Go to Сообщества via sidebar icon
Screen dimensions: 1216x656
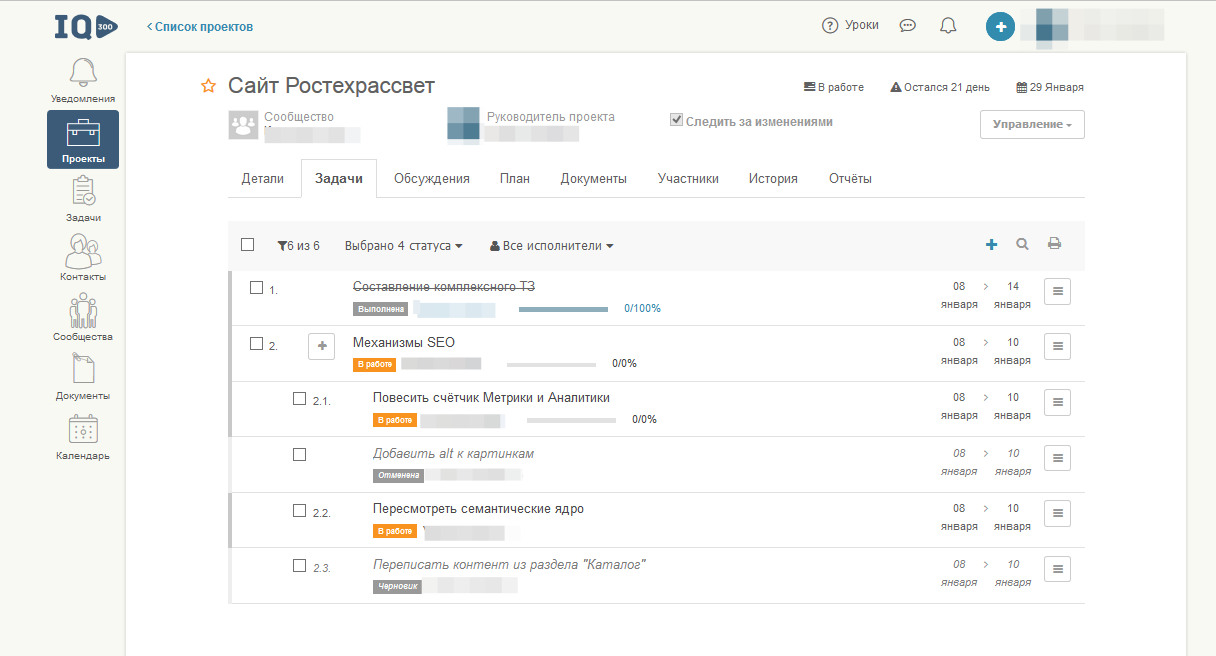pyautogui.click(x=83, y=314)
